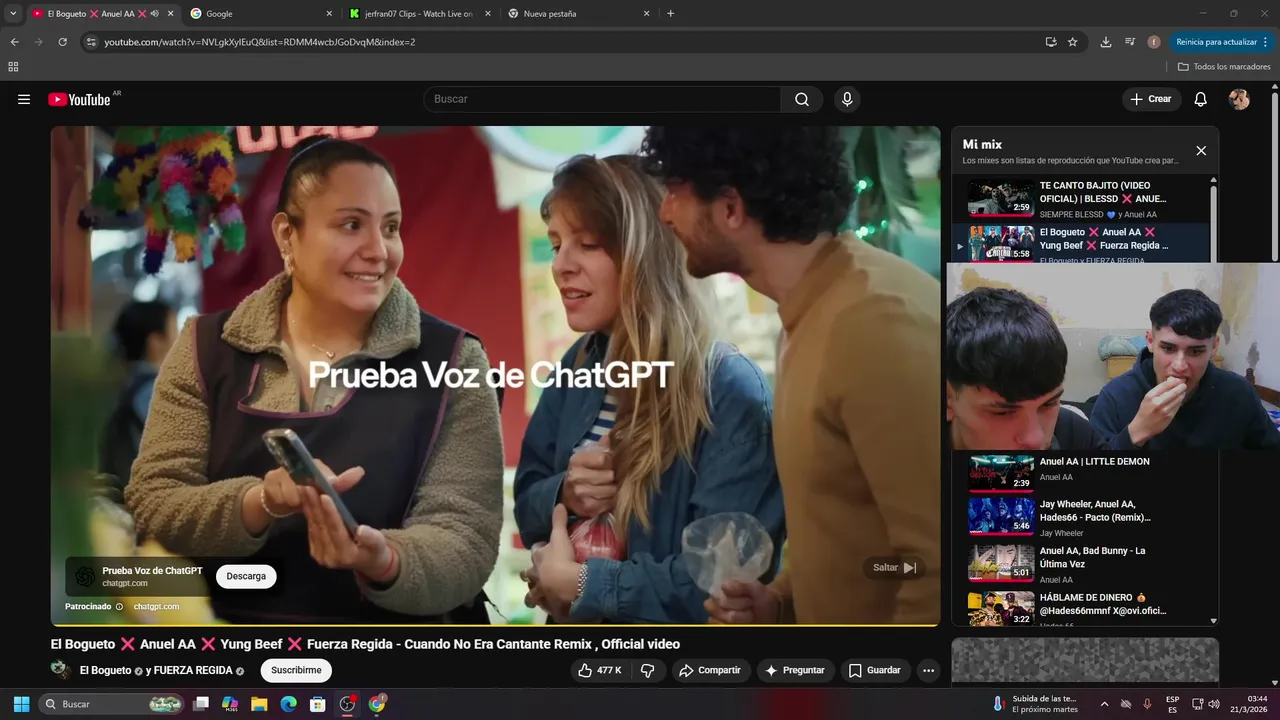Open File Explorer from the taskbar
The width and height of the screenshot is (1280, 720).
point(259,704)
